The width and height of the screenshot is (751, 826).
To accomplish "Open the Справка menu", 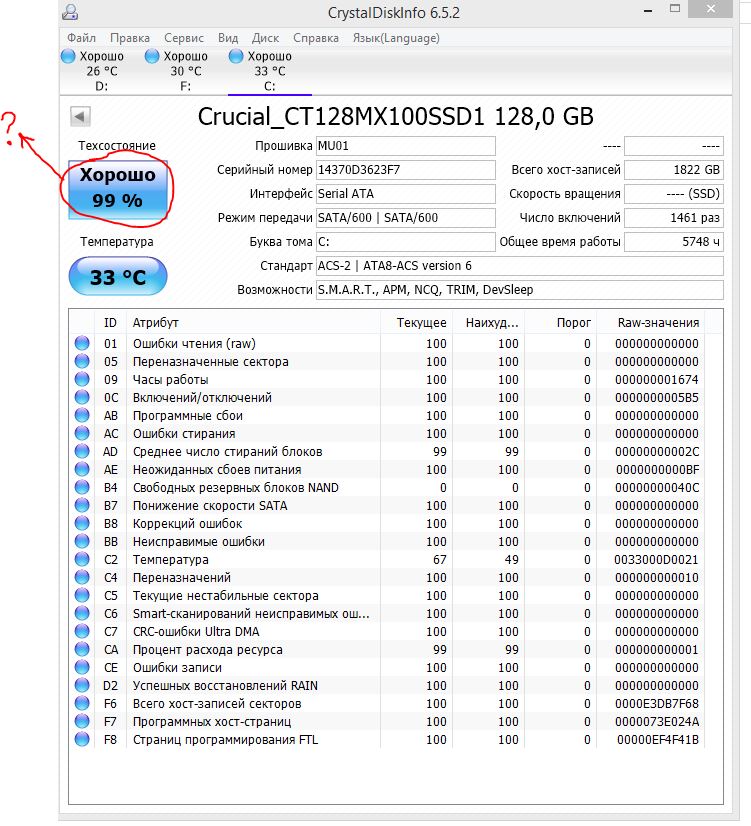I will pyautogui.click(x=315, y=38).
